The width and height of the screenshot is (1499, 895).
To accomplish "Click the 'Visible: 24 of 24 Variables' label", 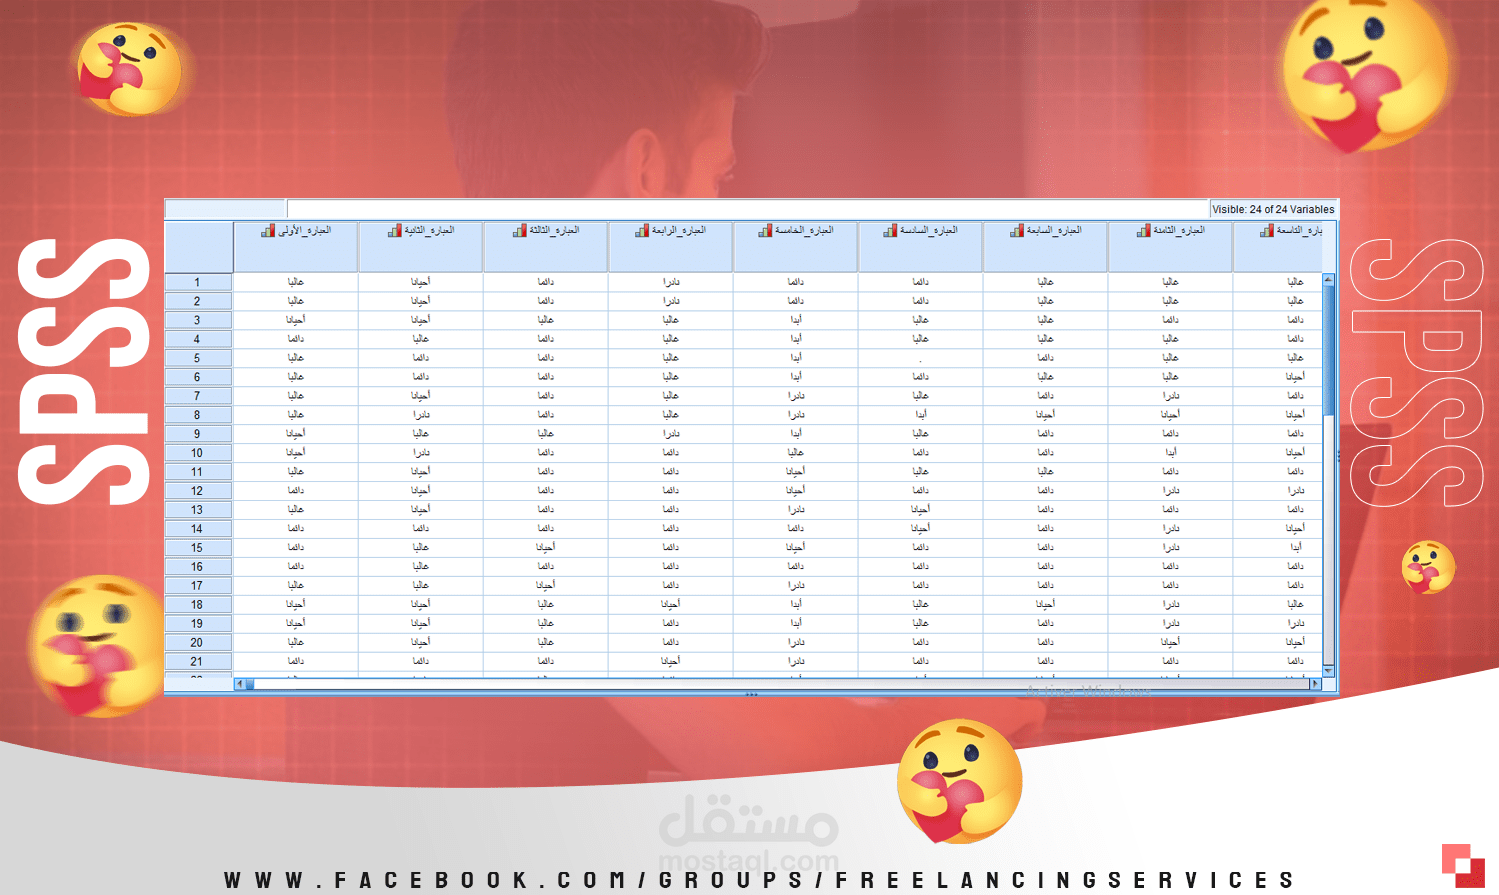I will [1273, 209].
